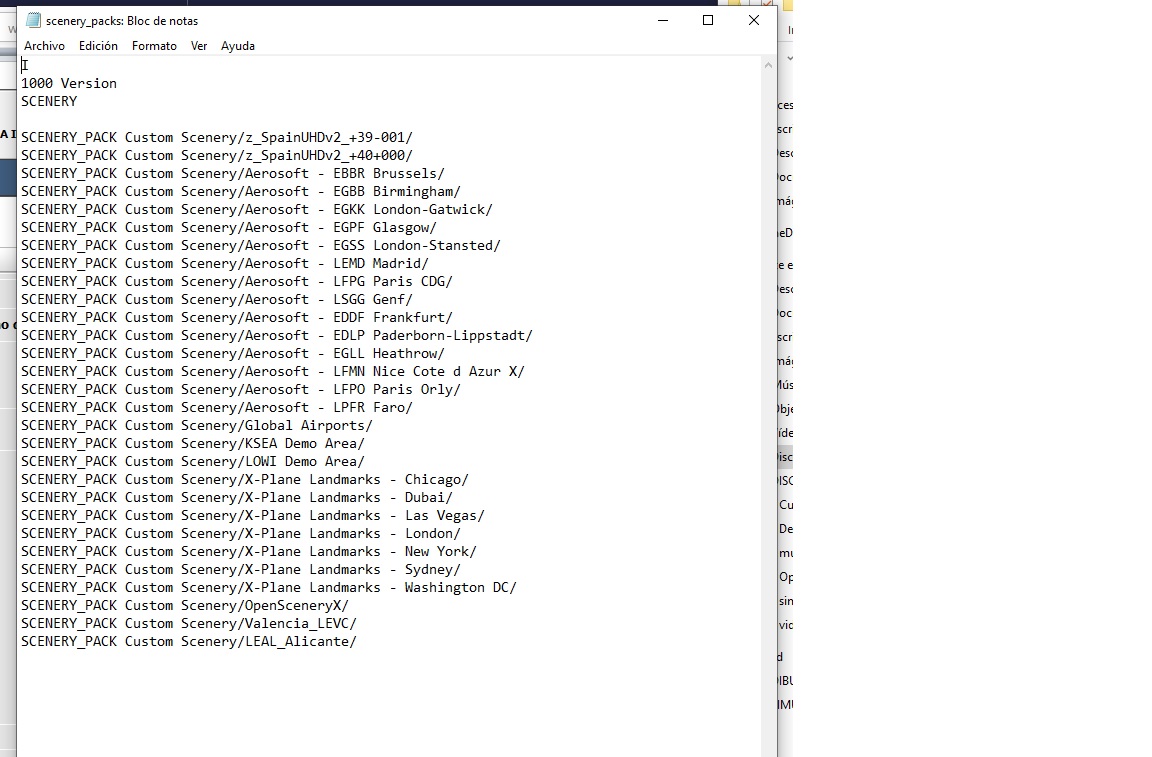Click the Aerosoft LFPO Paris Orly line
The height and width of the screenshot is (757, 1152).
[241, 390]
